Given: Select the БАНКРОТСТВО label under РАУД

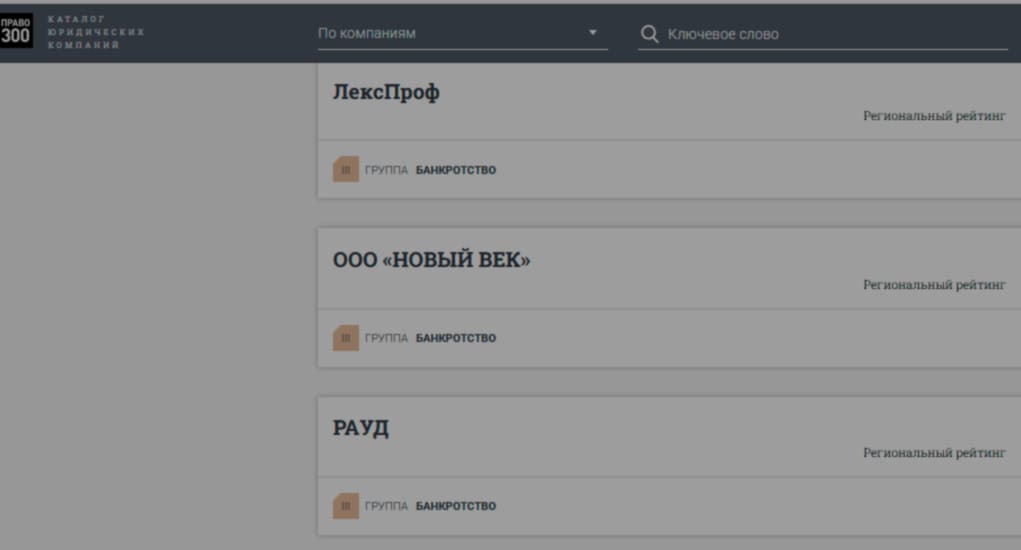Looking at the screenshot, I should pos(456,506).
